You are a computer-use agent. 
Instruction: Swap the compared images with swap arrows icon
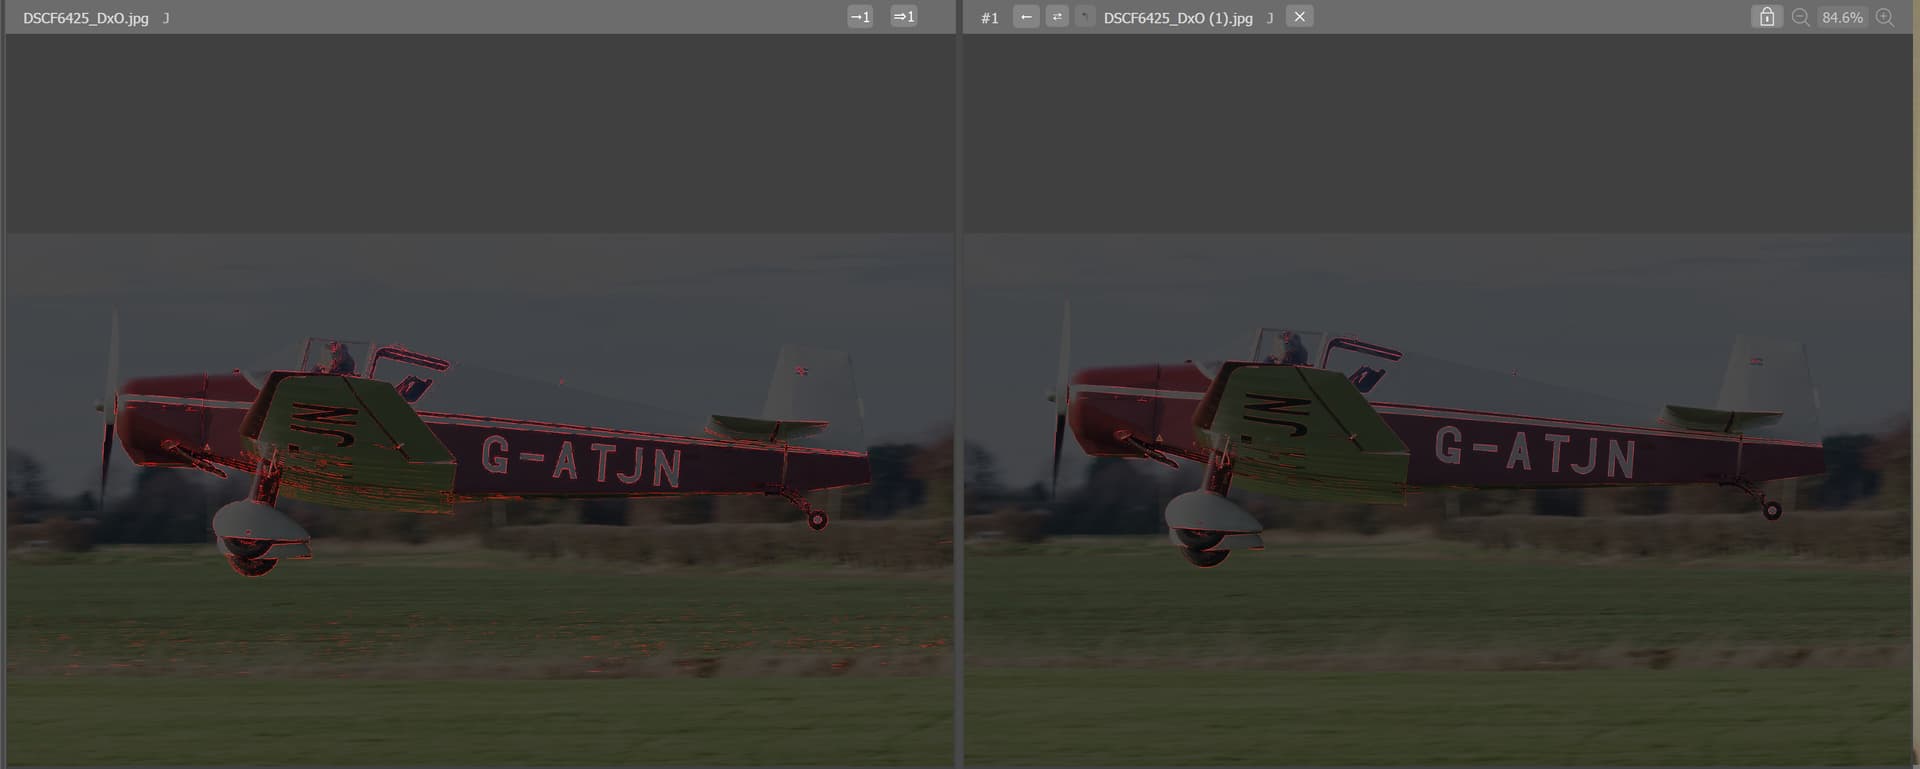point(1057,17)
